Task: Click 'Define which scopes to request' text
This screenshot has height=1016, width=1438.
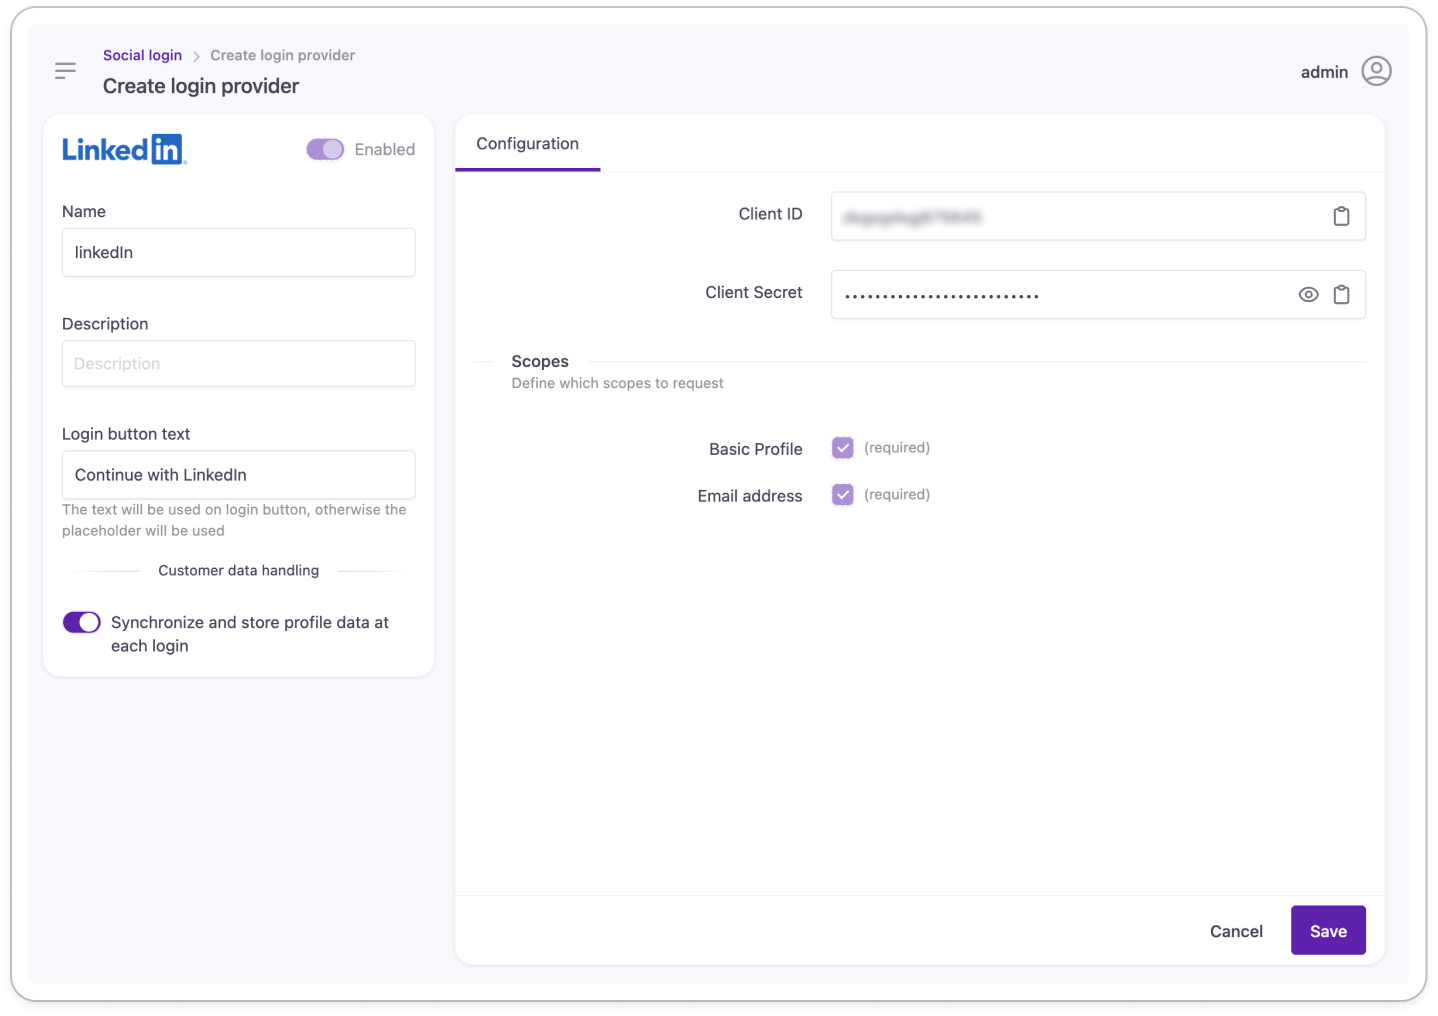Action: pos(617,383)
